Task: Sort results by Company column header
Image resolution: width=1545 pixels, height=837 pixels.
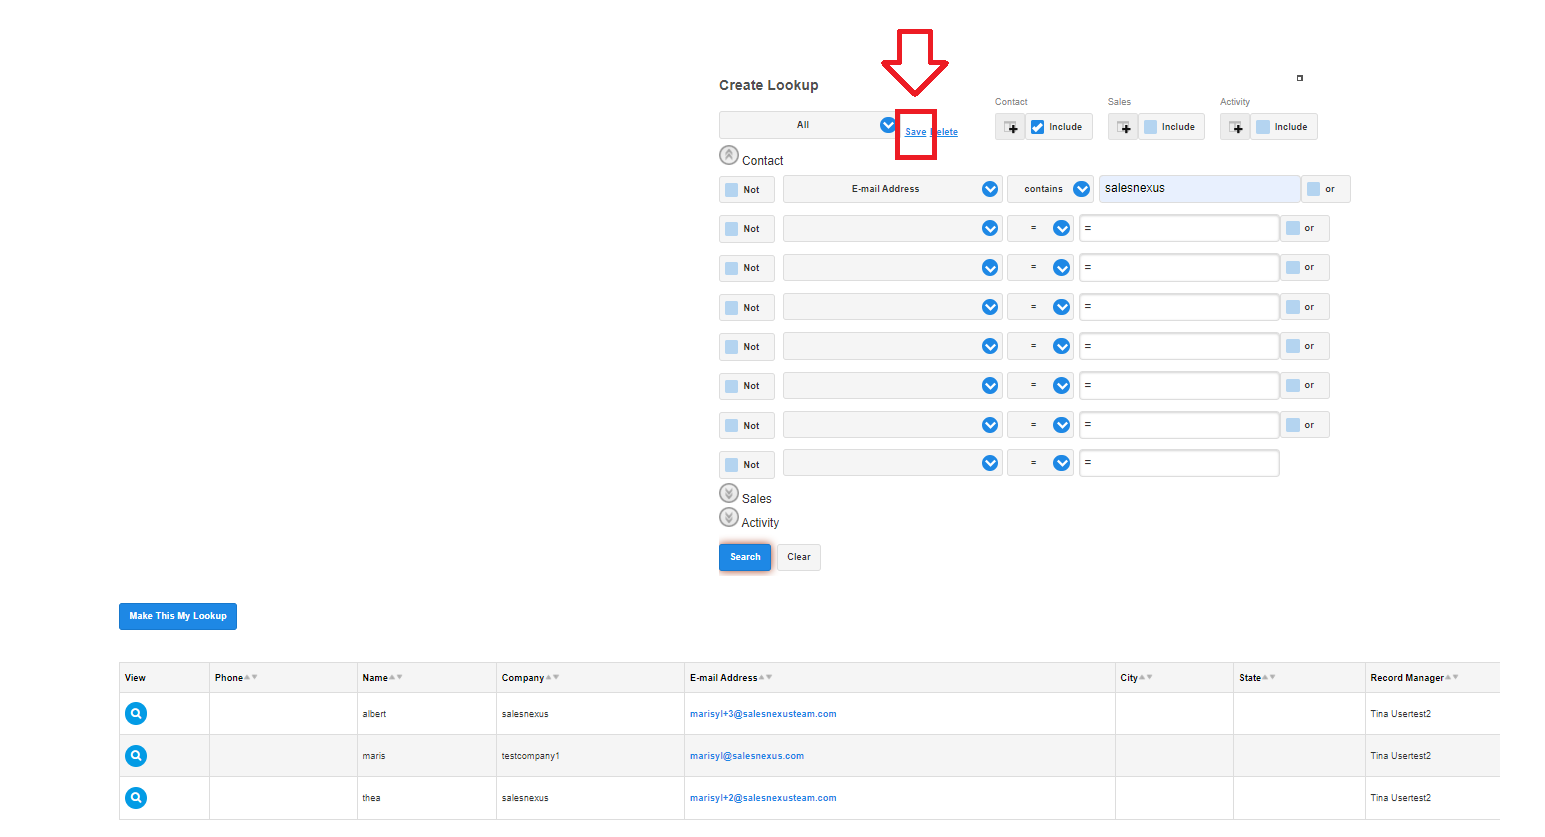Action: (x=523, y=678)
